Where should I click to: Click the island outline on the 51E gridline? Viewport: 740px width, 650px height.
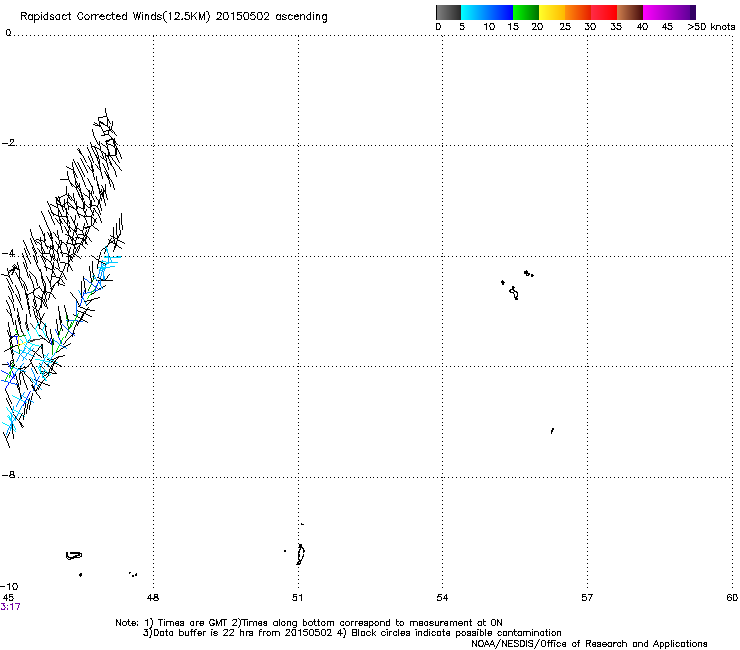(300, 554)
